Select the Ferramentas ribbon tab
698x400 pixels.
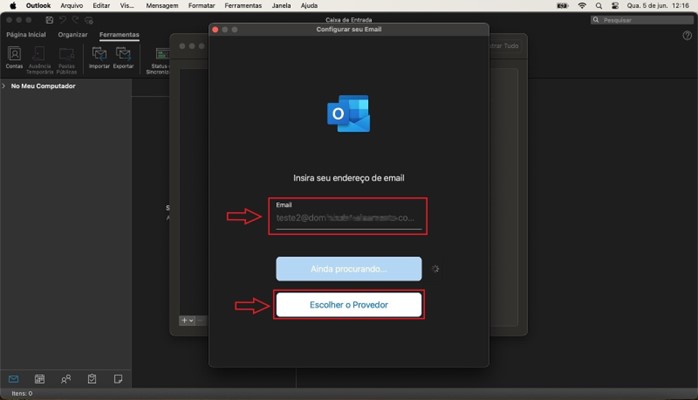119,35
